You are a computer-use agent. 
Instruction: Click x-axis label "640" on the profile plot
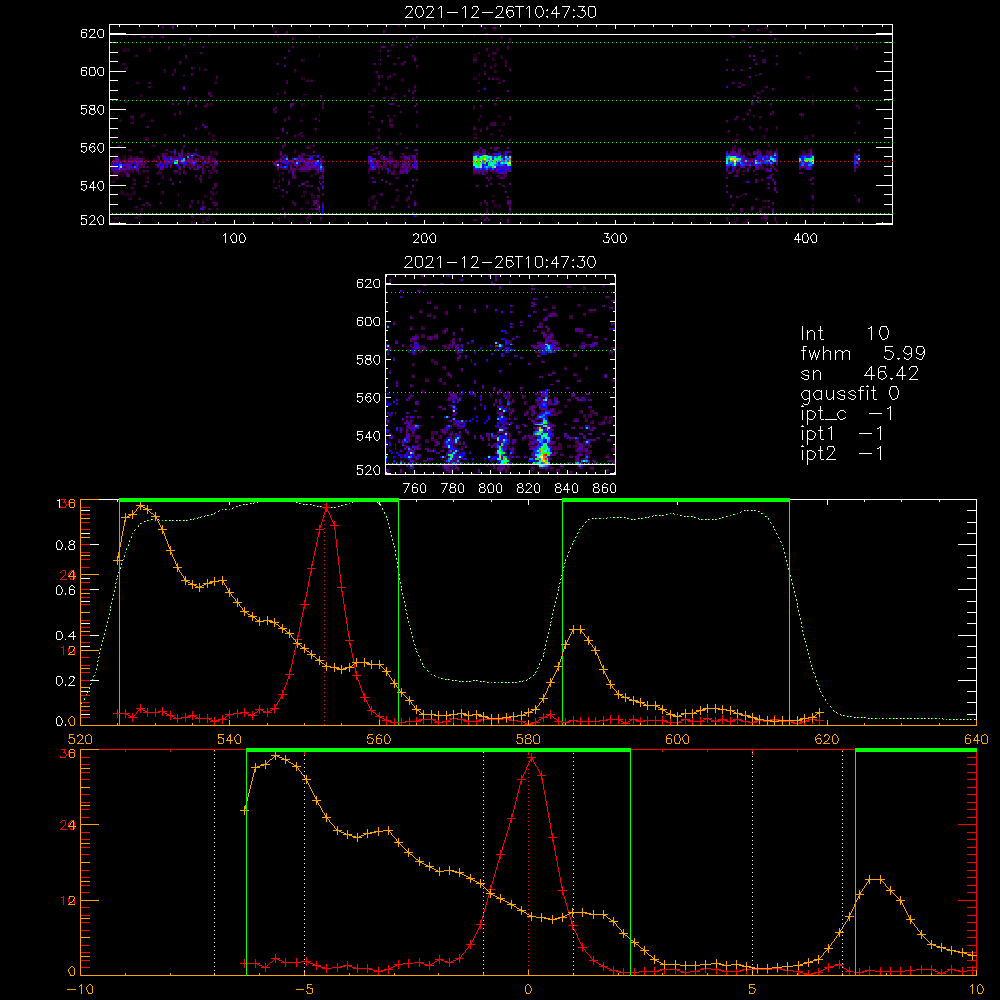(976, 739)
